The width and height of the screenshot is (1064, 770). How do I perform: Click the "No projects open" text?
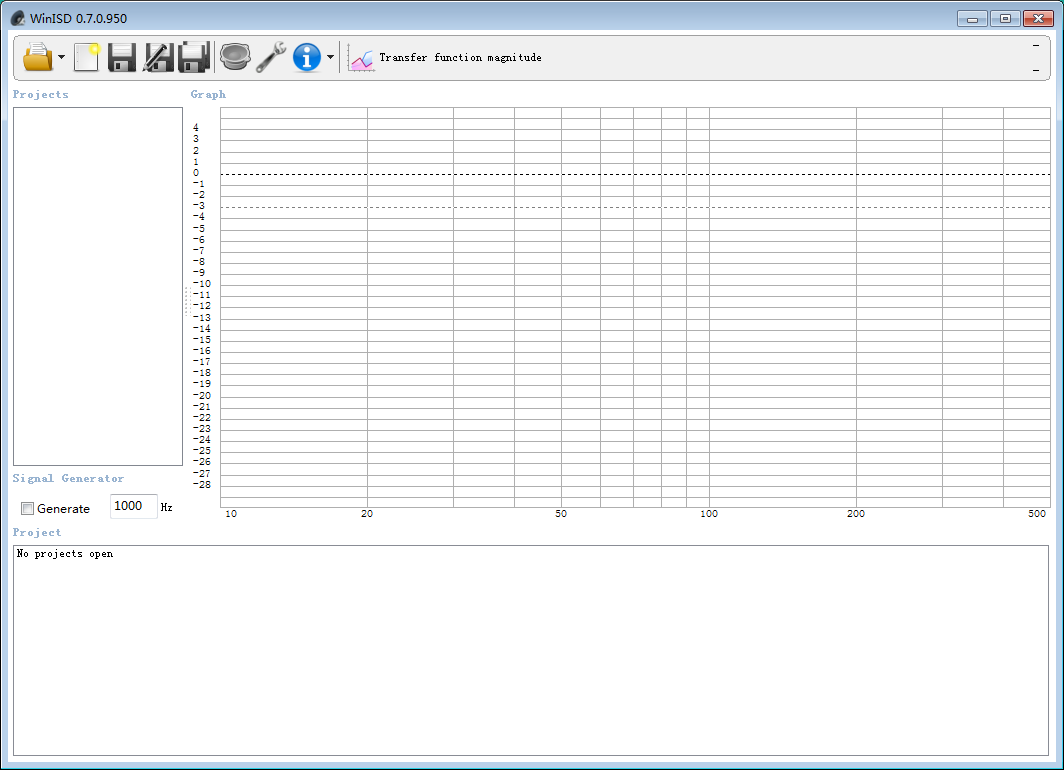pyautogui.click(x=64, y=554)
